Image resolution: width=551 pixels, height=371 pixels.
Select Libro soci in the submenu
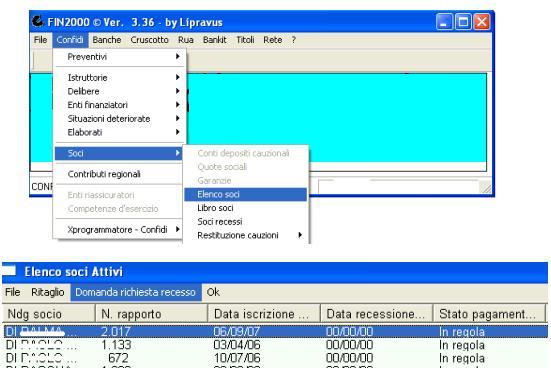[x=246, y=208]
